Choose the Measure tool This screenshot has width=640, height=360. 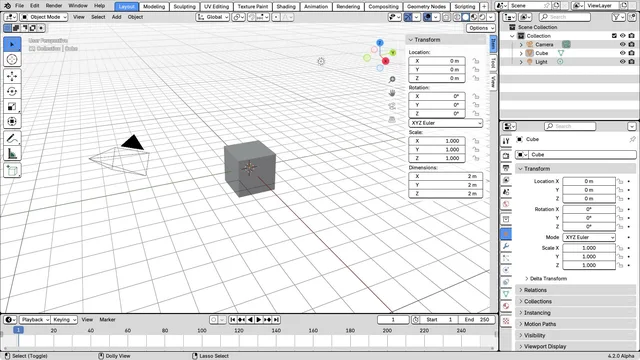tap(12, 153)
